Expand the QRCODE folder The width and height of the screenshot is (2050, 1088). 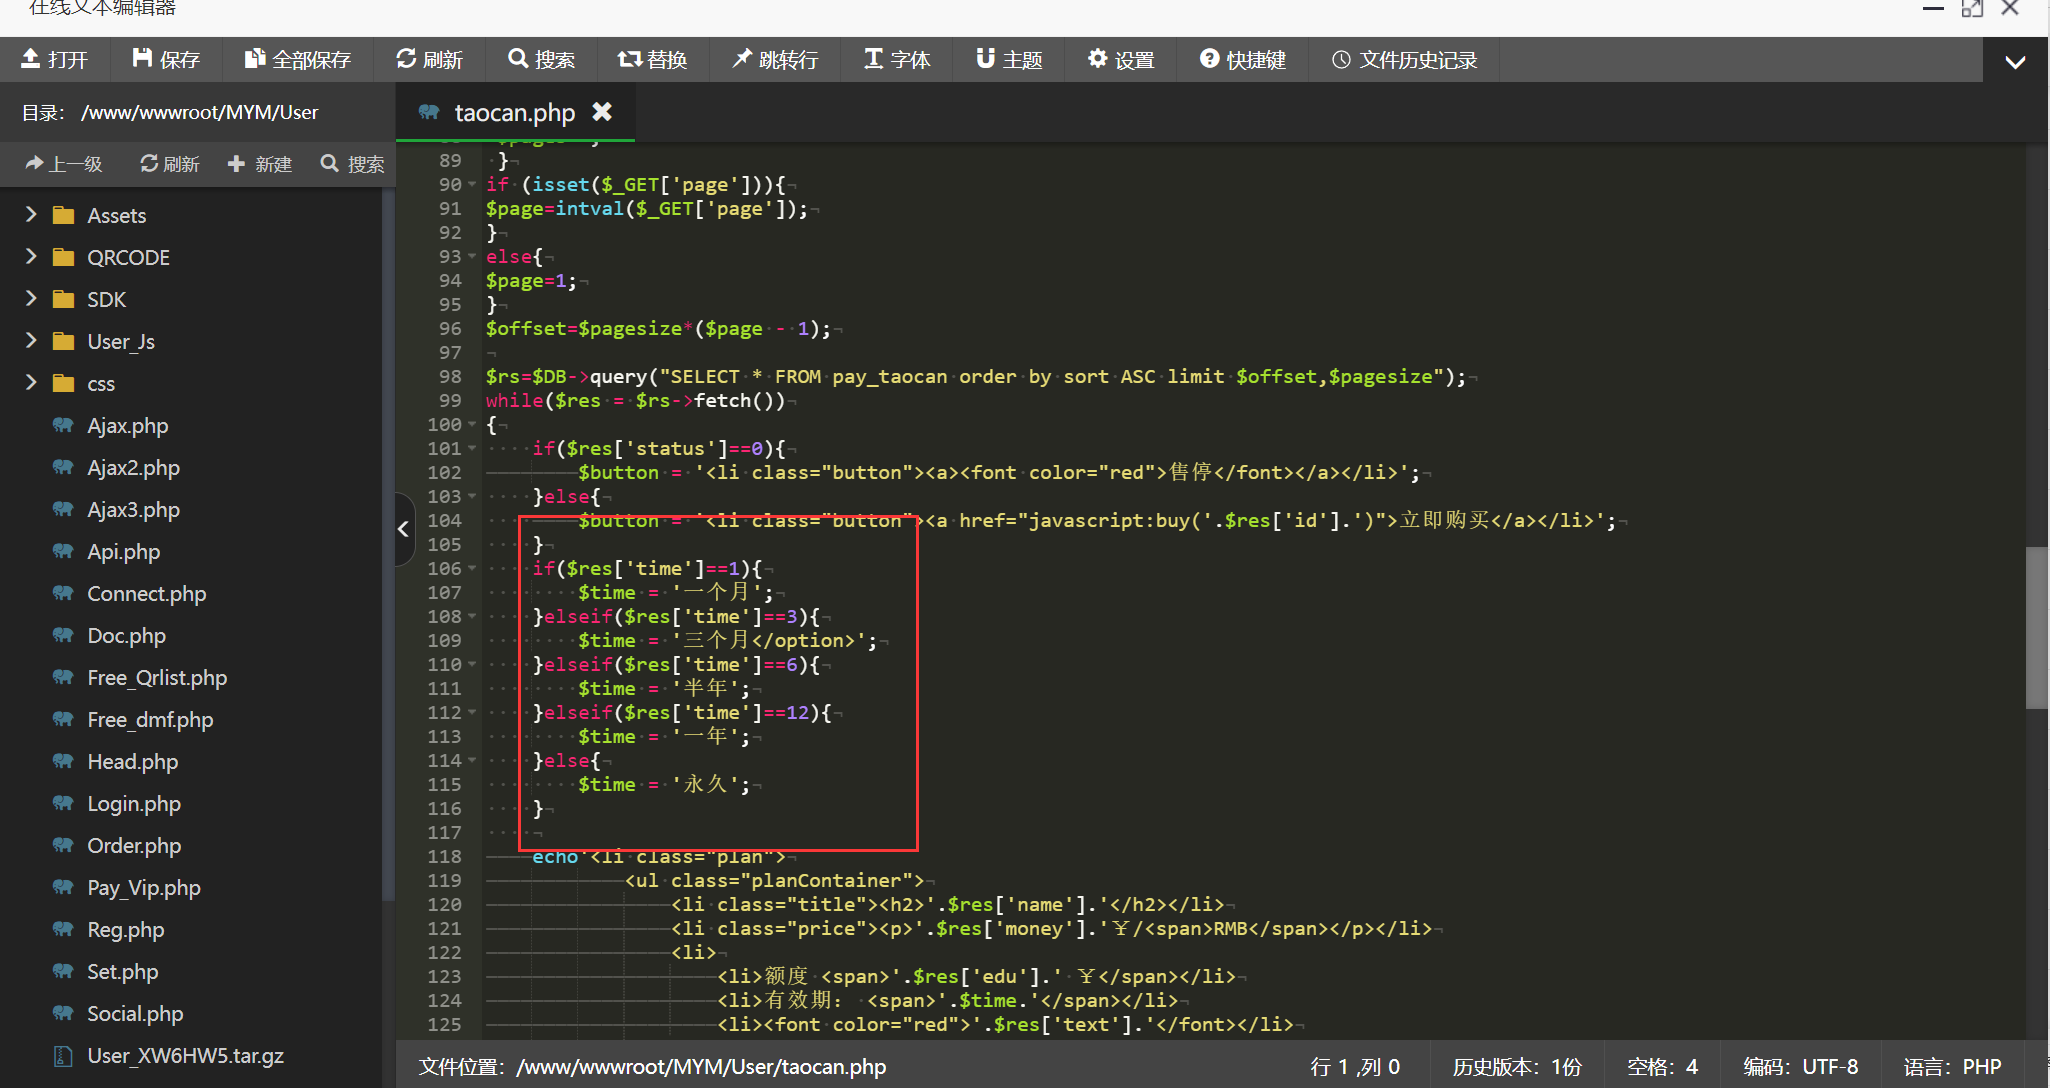coord(31,257)
